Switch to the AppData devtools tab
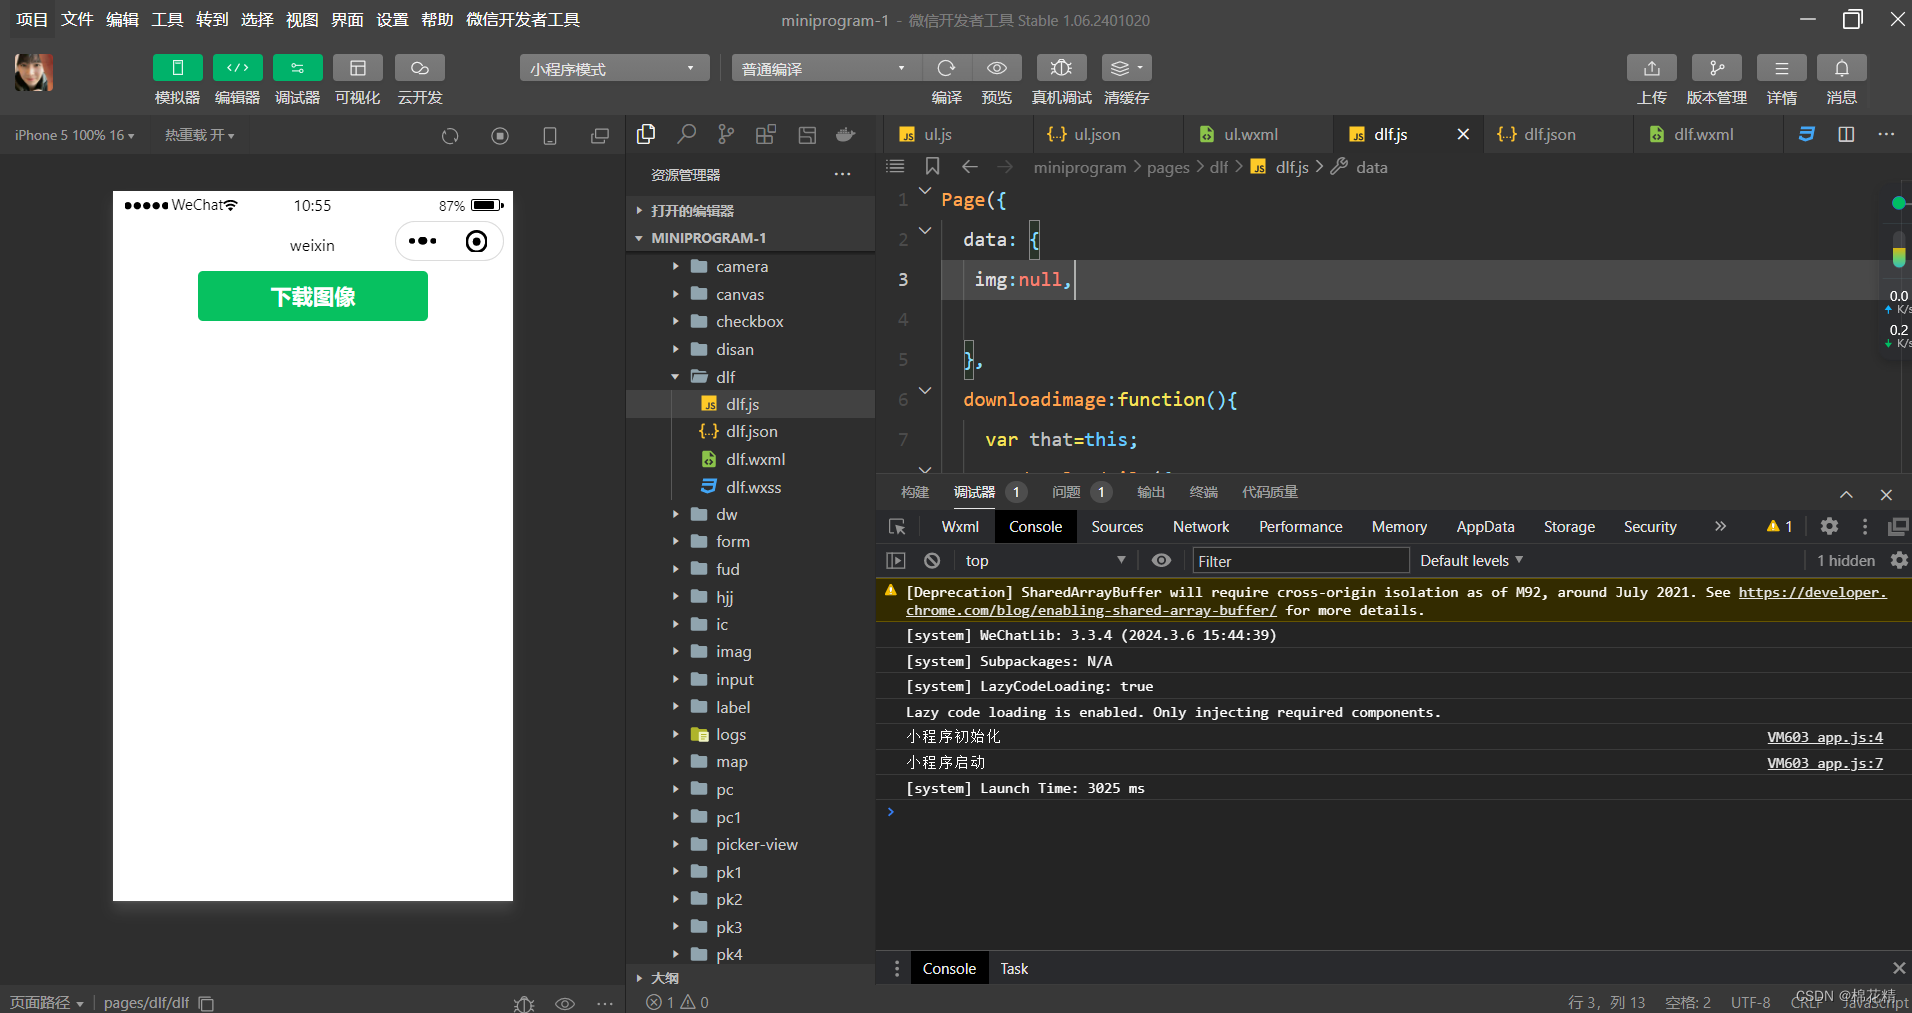1912x1013 pixels. [x=1485, y=526]
